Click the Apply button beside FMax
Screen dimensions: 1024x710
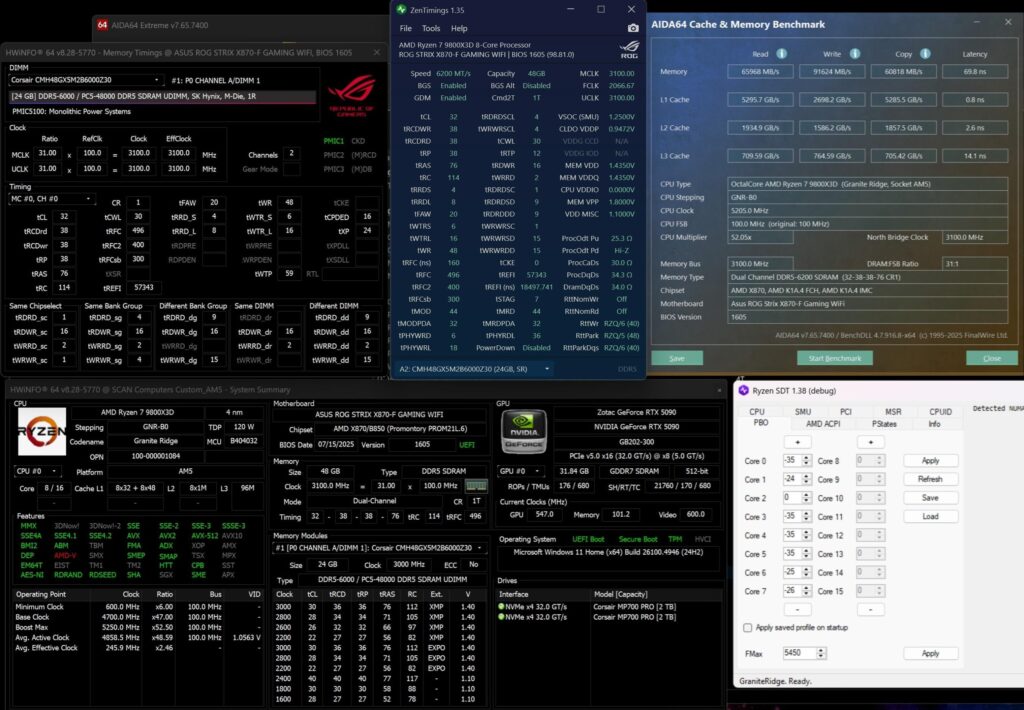point(930,653)
